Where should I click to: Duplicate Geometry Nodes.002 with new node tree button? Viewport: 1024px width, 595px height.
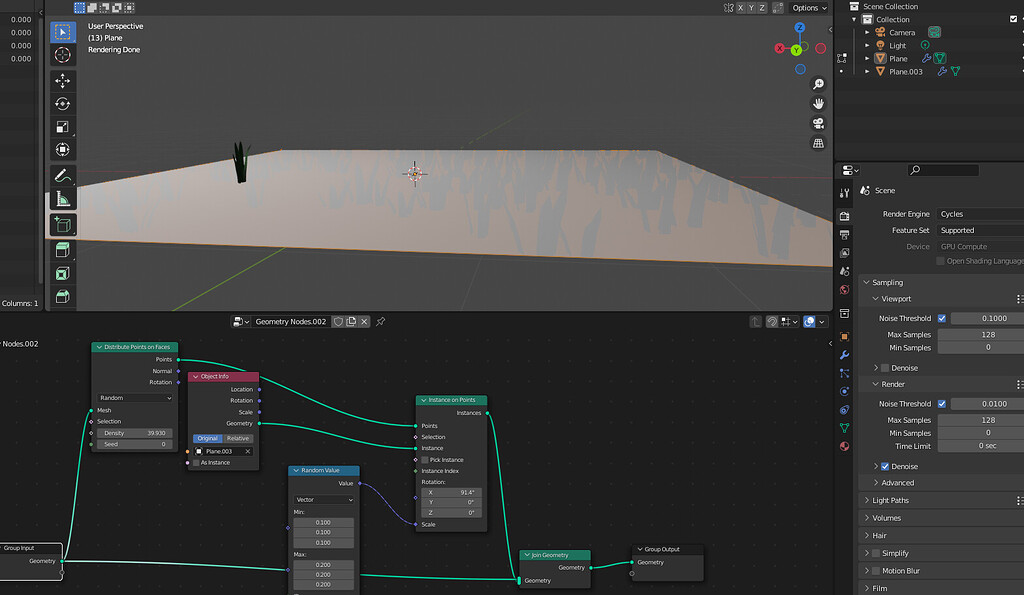tap(351, 321)
